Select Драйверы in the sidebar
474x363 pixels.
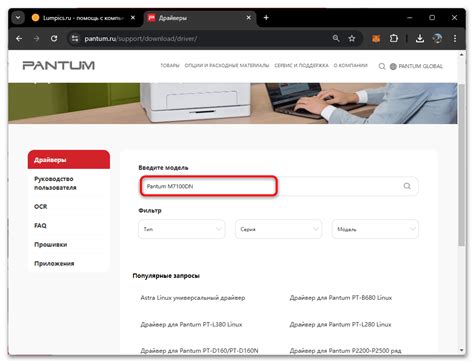click(x=69, y=160)
